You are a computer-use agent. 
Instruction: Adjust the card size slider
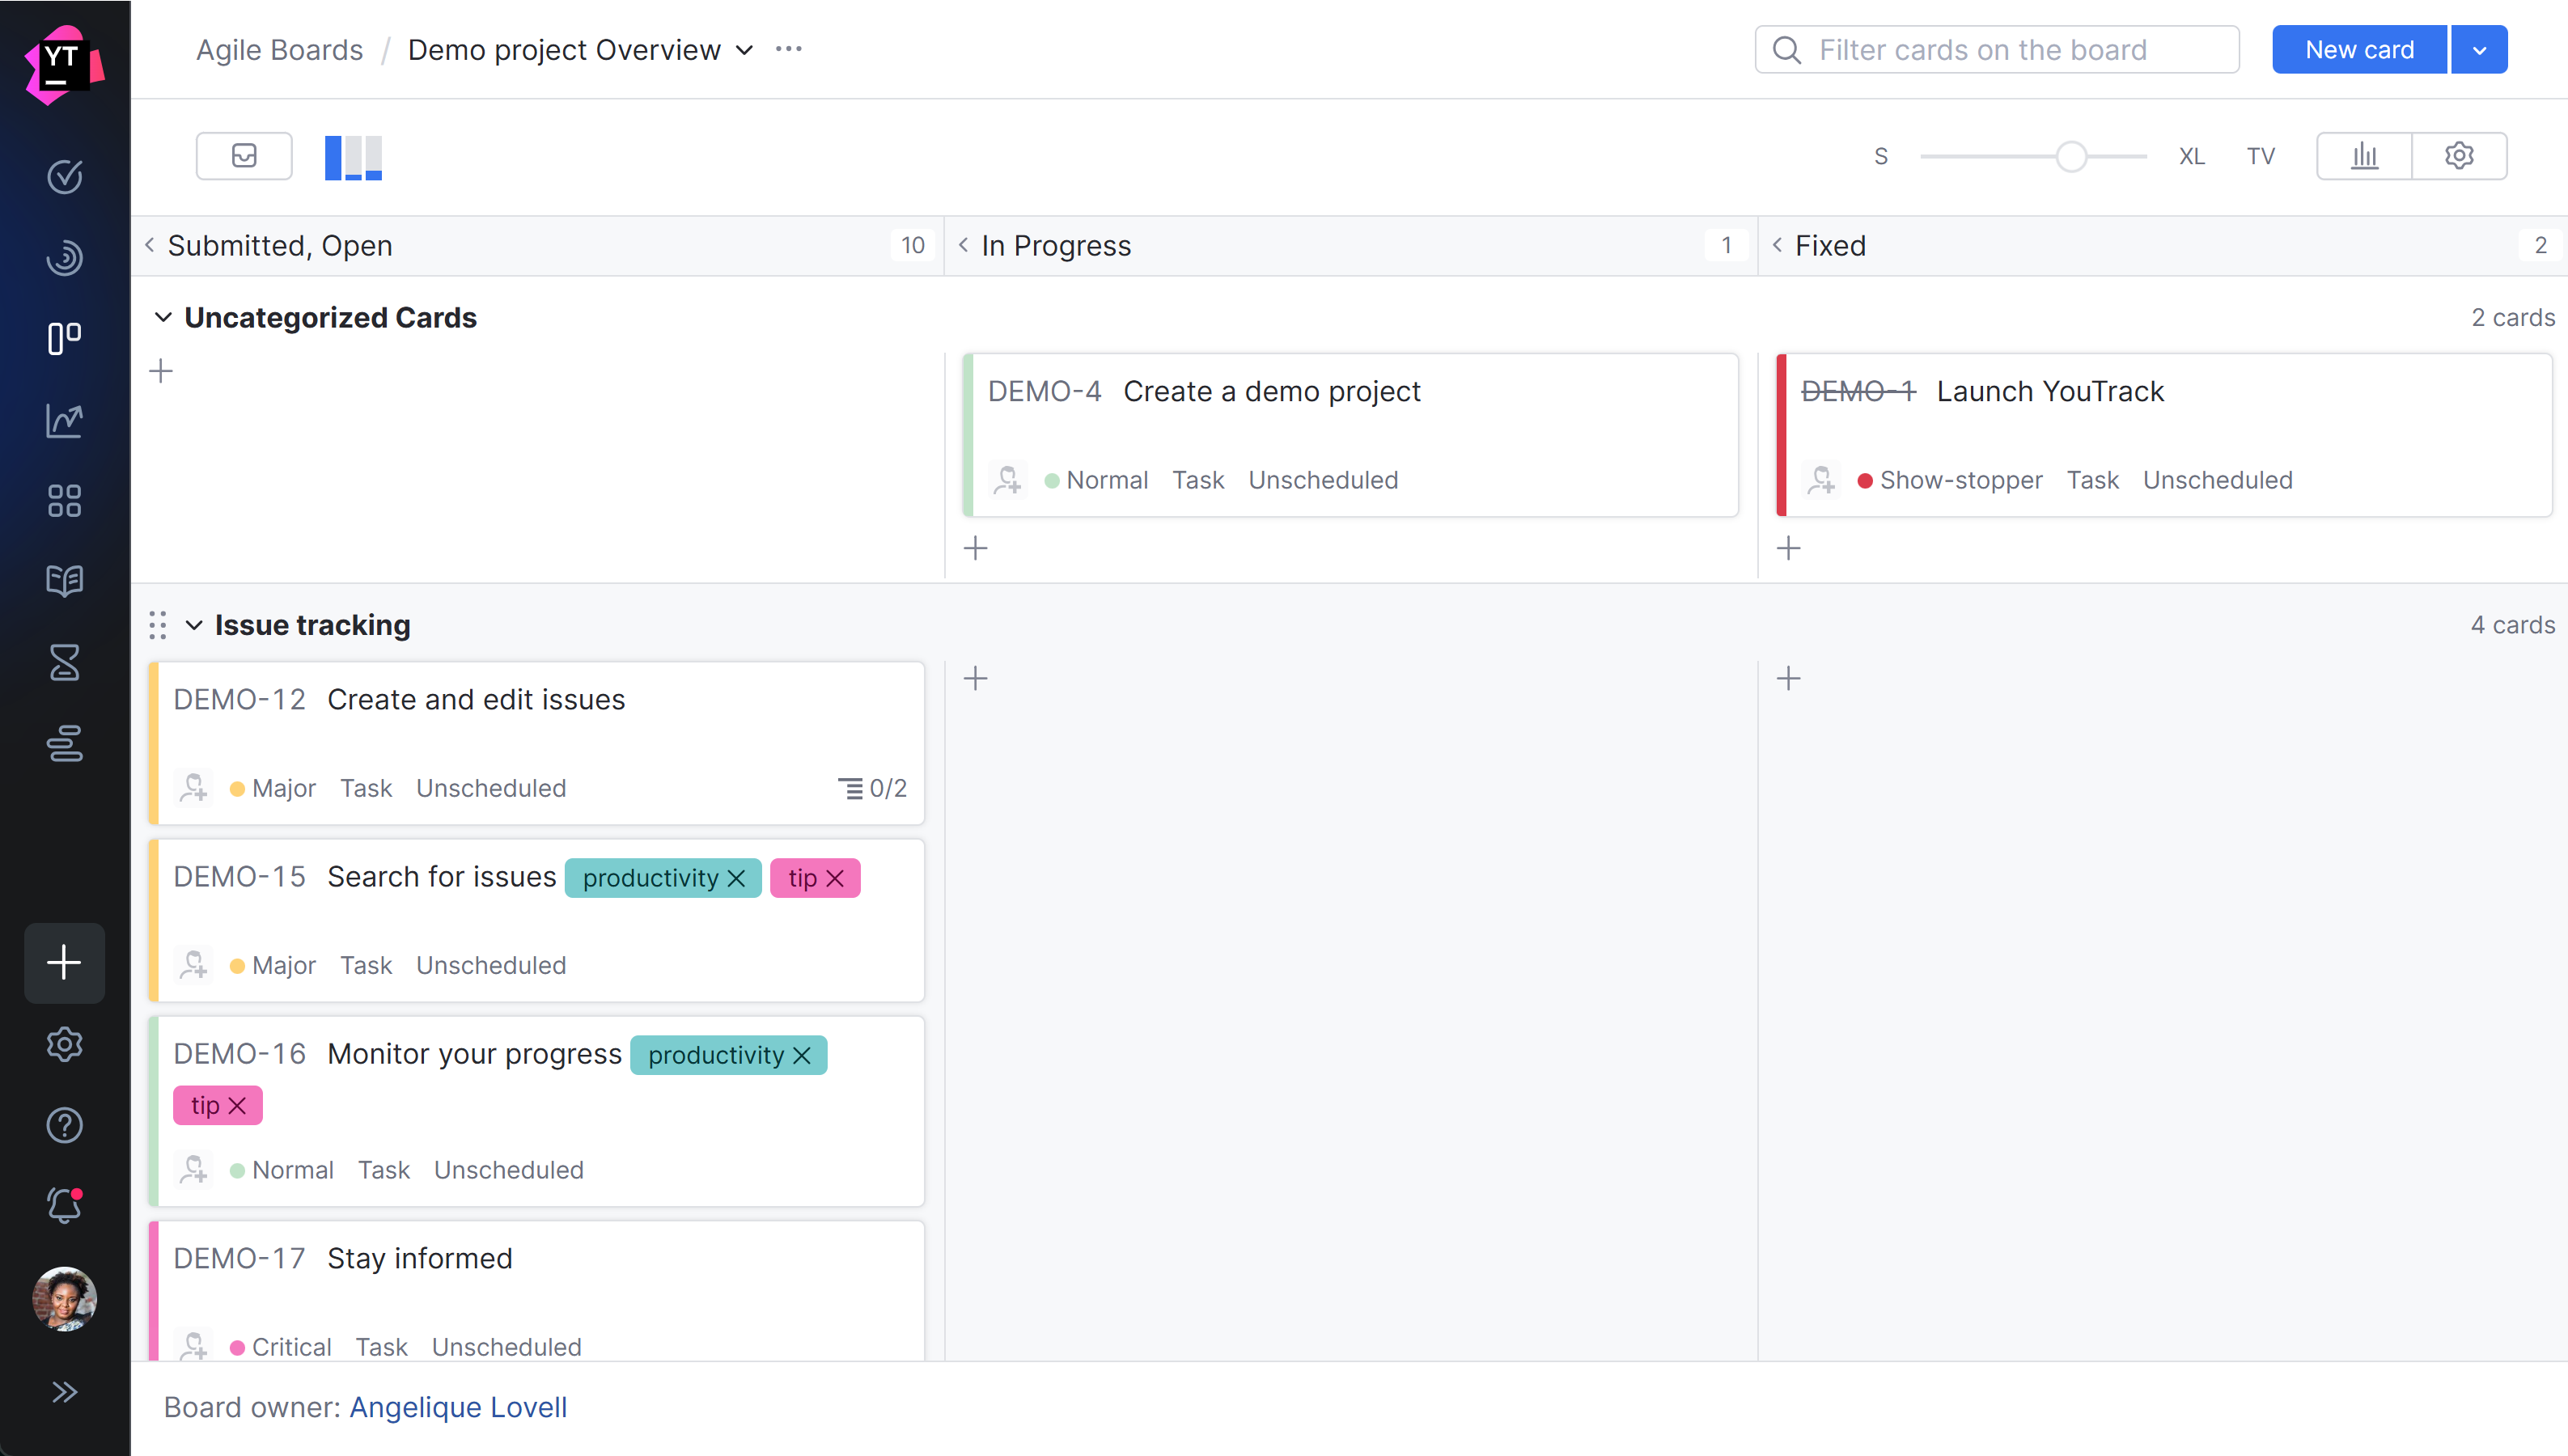pos(2072,156)
